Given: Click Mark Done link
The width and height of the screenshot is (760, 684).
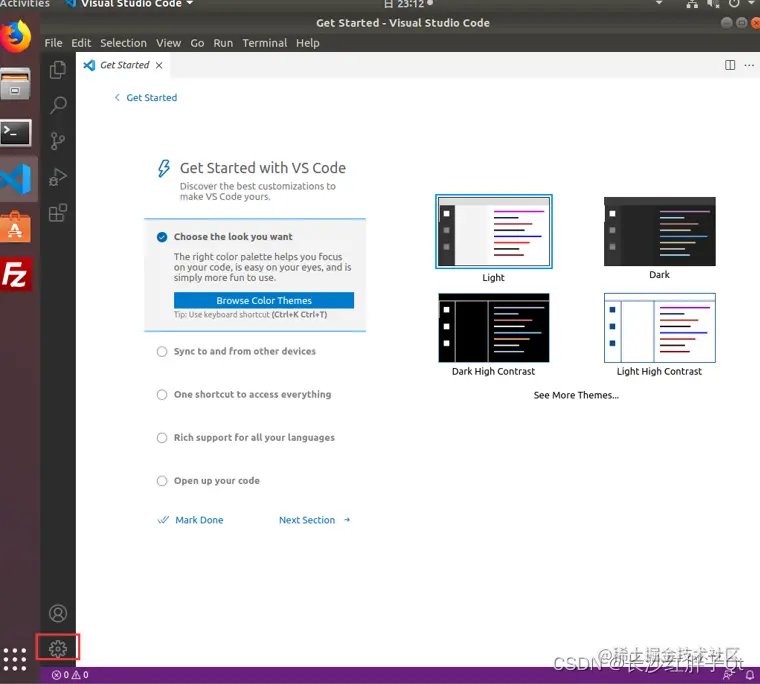Looking at the screenshot, I should (x=191, y=520).
